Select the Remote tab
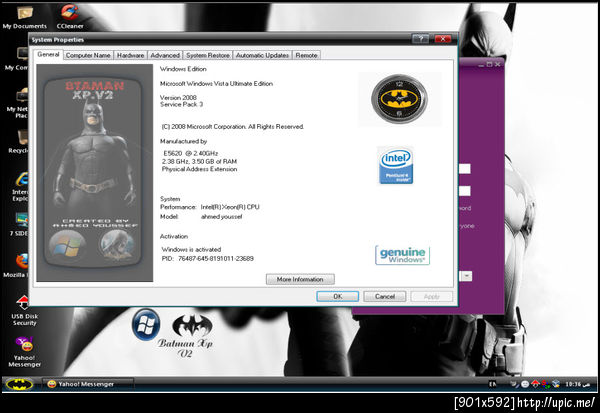 point(306,56)
